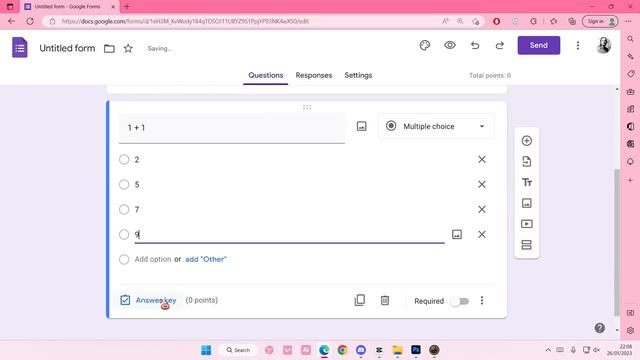This screenshot has height=360, width=640.
Task: Remove option 9
Action: tap(482, 234)
